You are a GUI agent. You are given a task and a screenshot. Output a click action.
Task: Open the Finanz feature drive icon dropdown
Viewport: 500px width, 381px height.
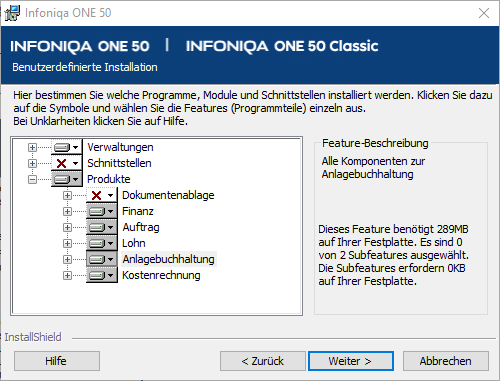pos(102,211)
